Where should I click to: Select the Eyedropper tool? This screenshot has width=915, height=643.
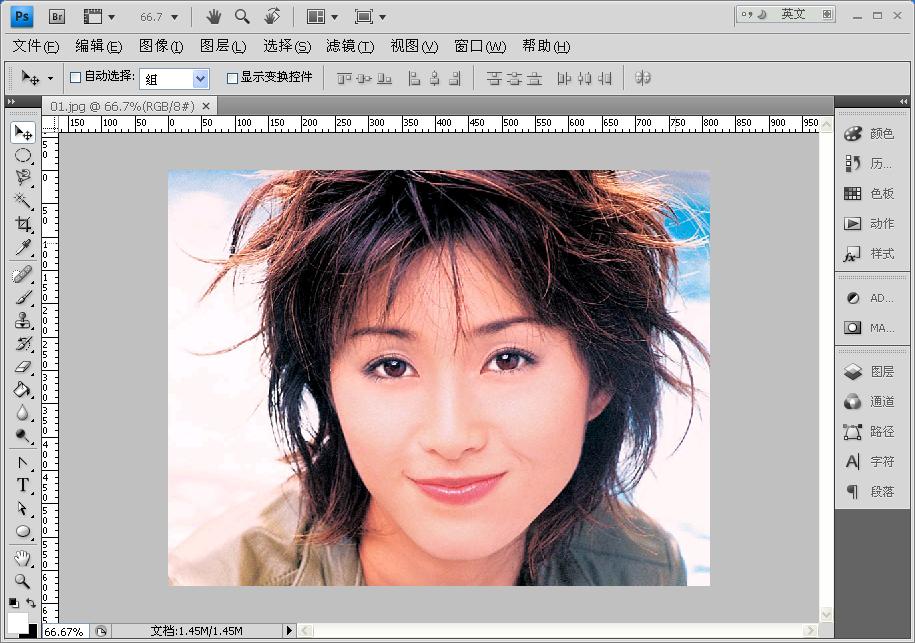(x=23, y=247)
